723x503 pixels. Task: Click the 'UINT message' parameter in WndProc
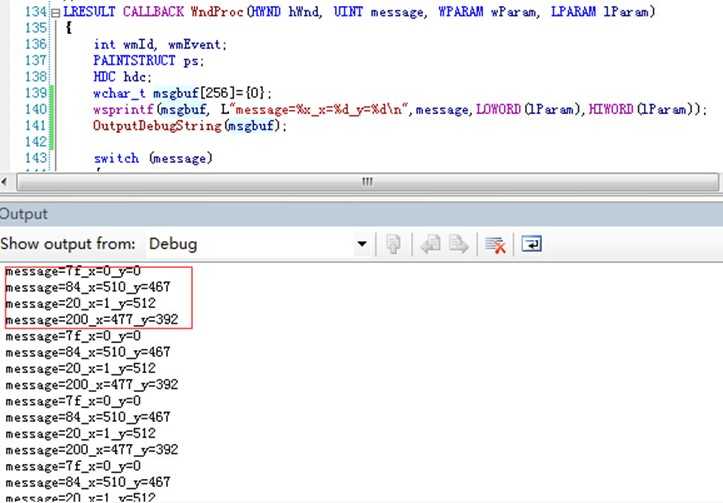378,12
